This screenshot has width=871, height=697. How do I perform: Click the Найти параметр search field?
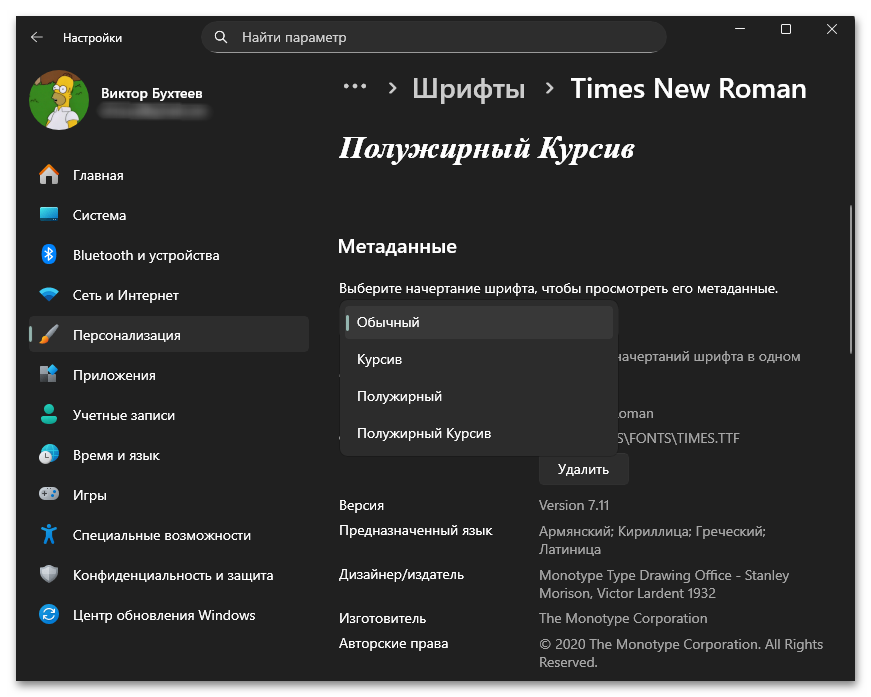pos(433,37)
